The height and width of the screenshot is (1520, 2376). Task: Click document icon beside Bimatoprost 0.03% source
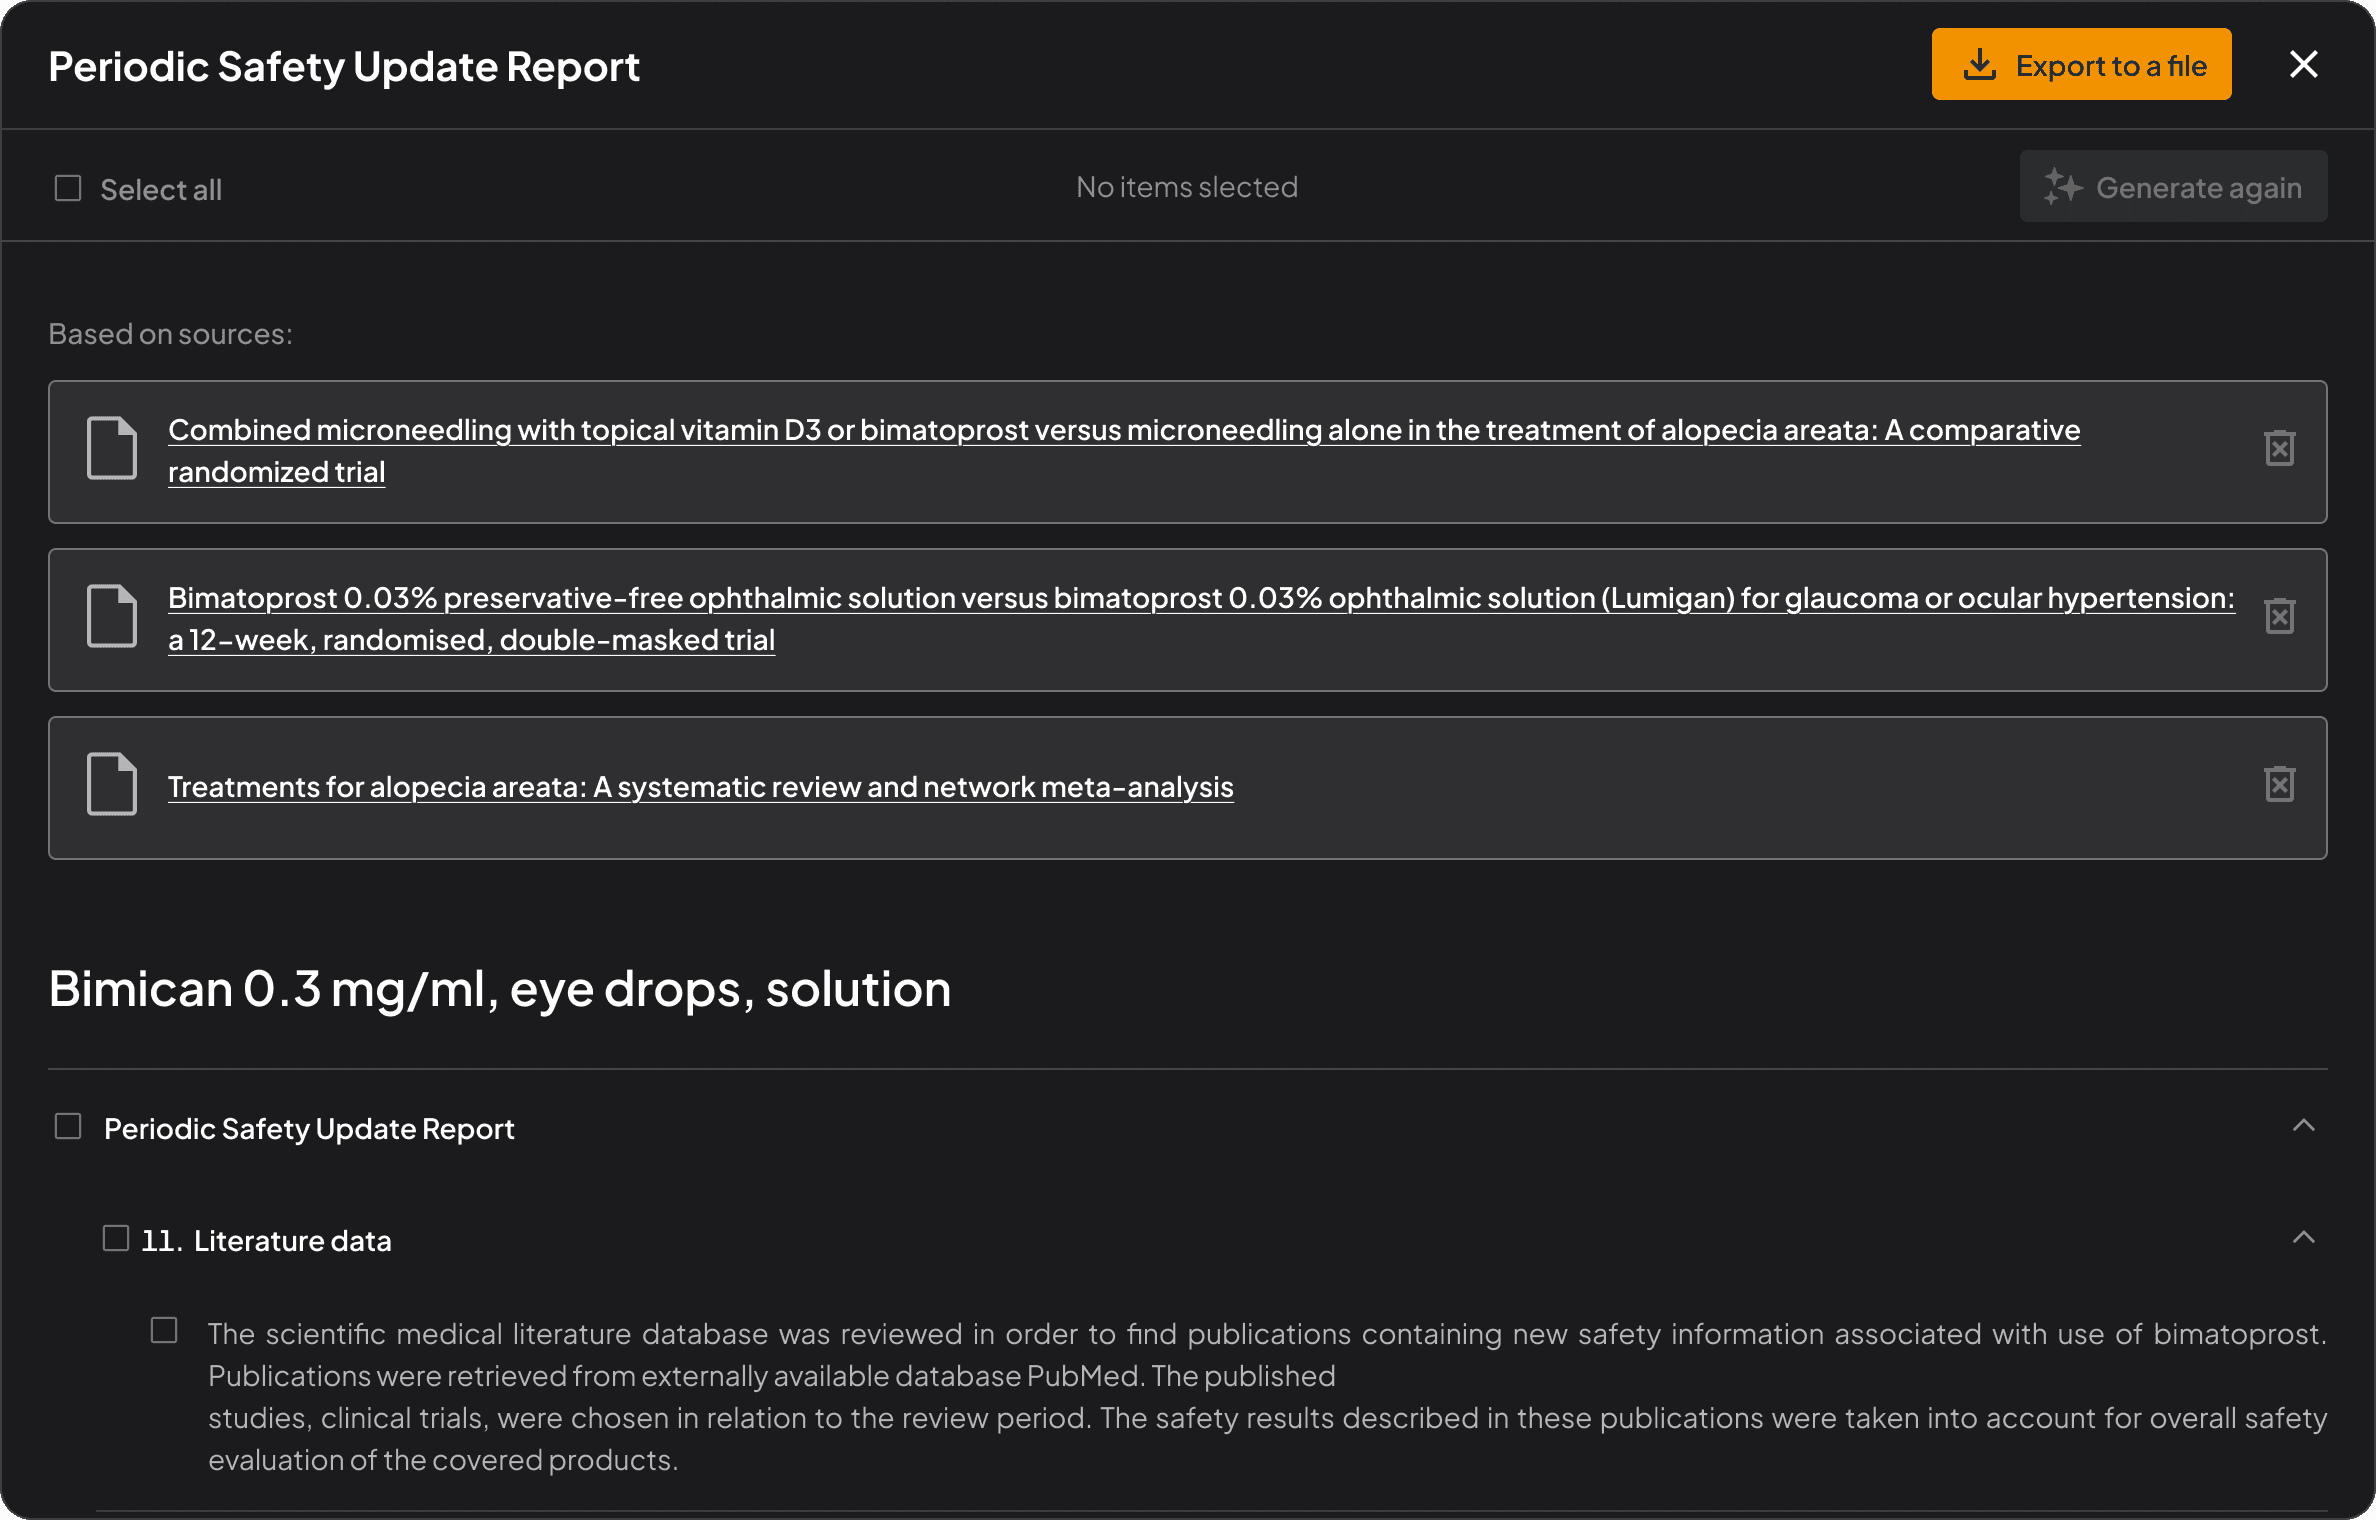(112, 616)
